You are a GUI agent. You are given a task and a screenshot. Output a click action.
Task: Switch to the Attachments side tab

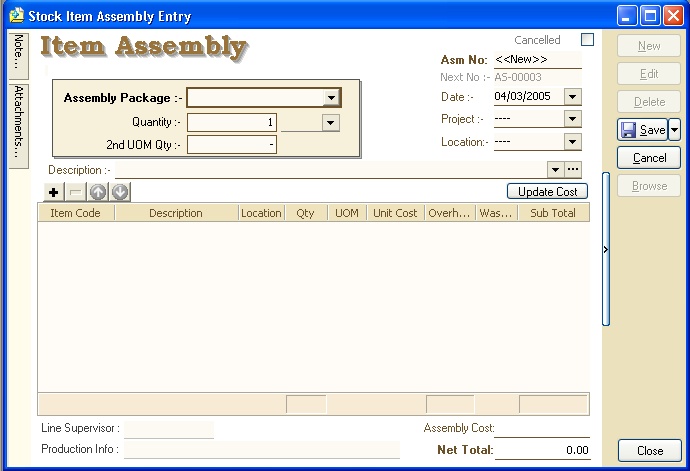click(18, 124)
